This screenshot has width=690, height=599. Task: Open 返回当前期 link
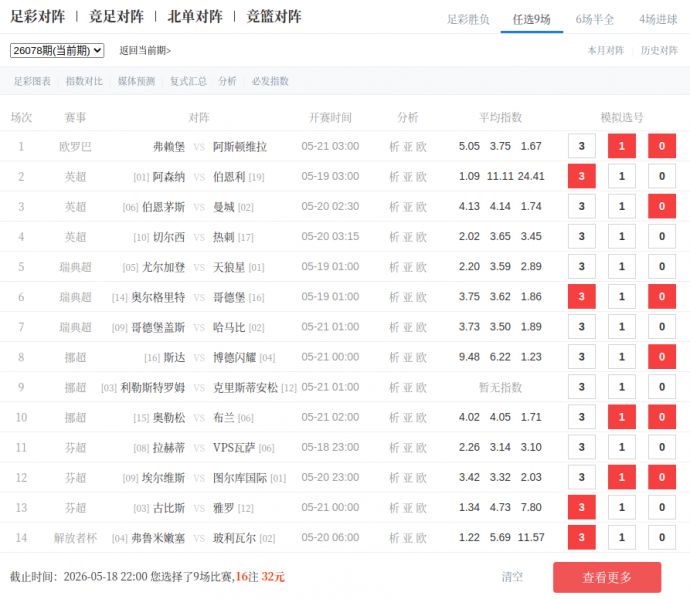[x=145, y=51]
